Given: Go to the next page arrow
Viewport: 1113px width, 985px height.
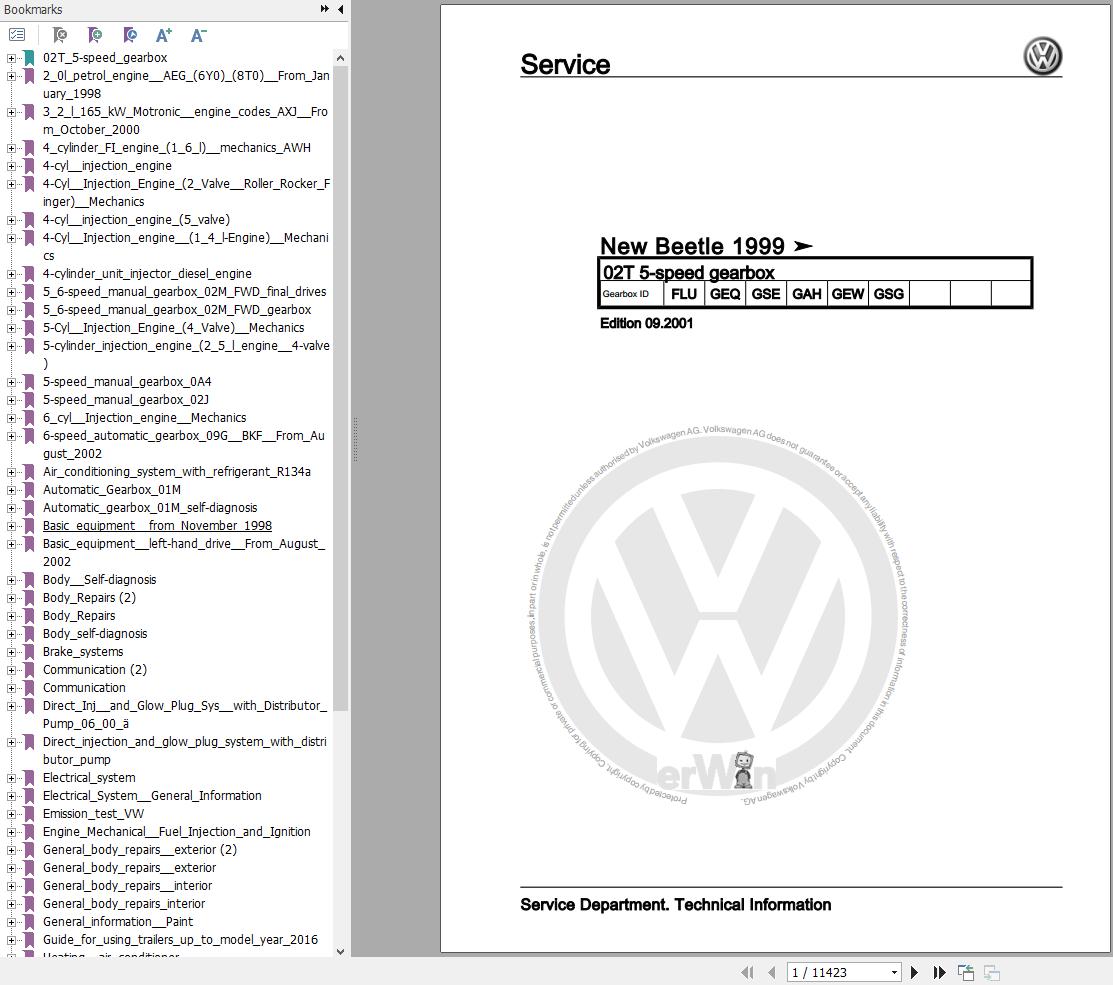Looking at the screenshot, I should click(914, 972).
